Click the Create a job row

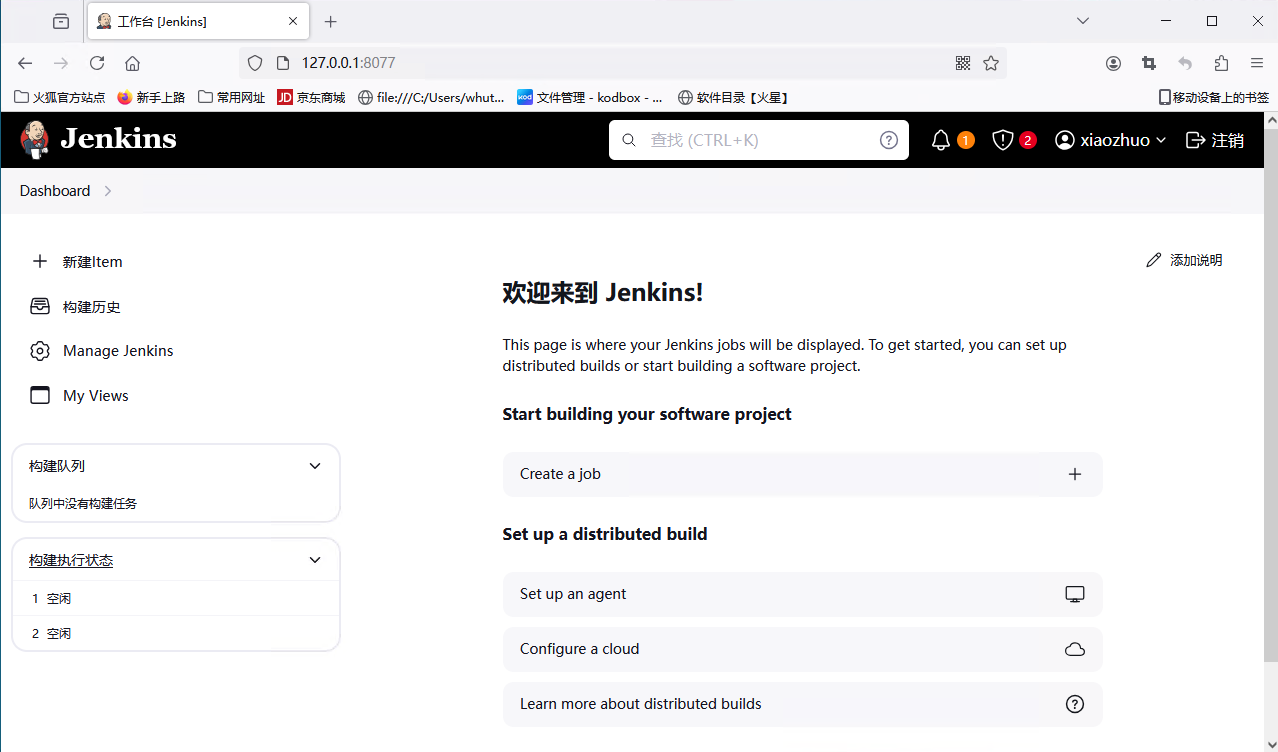point(802,474)
